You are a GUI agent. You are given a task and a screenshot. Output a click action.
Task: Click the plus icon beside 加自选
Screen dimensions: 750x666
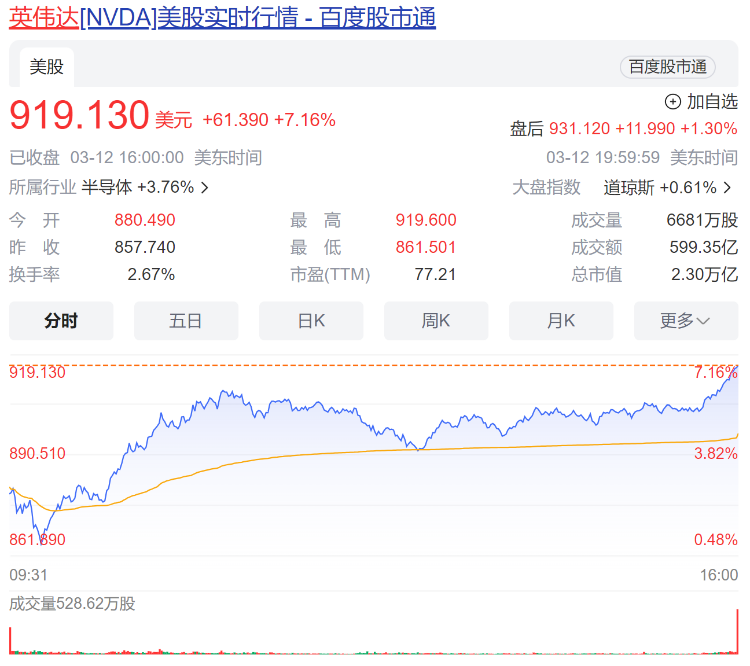[x=673, y=102]
